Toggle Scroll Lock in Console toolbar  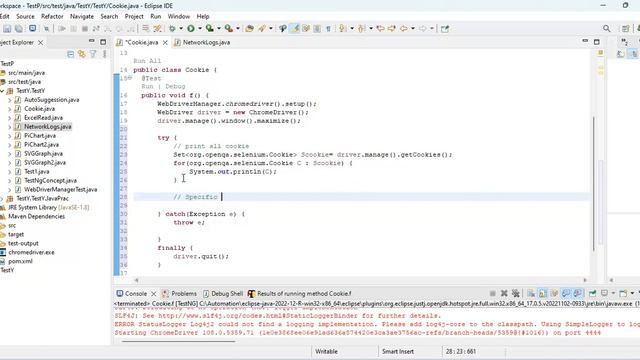(x=542, y=293)
